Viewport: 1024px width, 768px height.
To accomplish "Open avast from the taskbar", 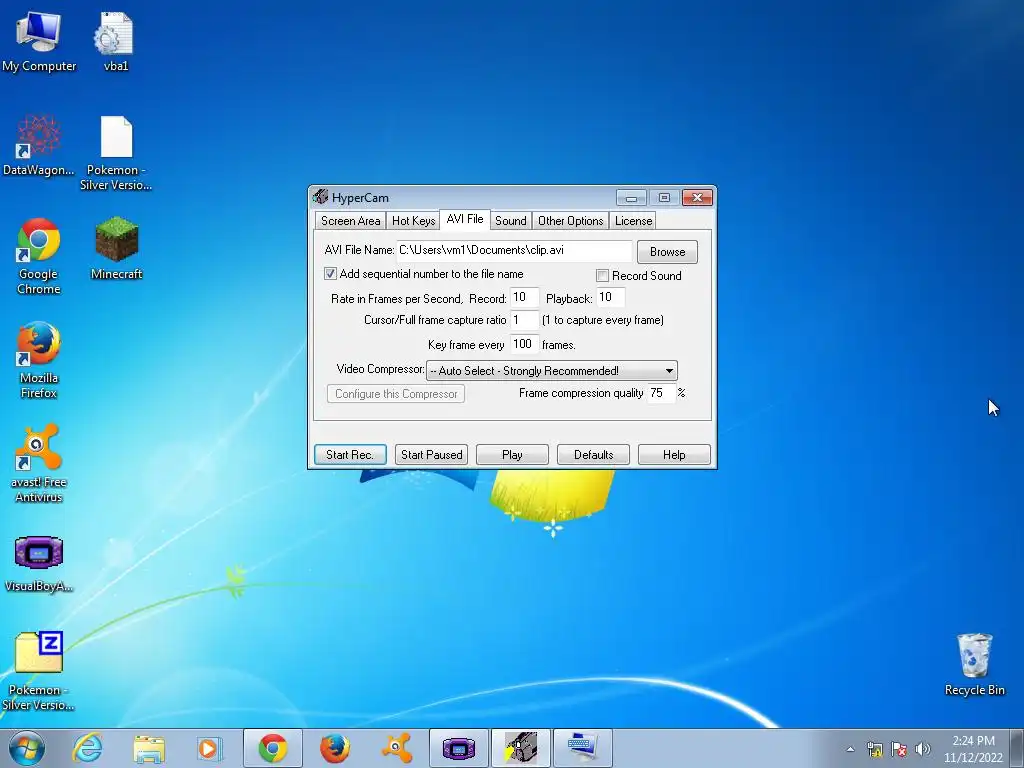I will pos(396,748).
